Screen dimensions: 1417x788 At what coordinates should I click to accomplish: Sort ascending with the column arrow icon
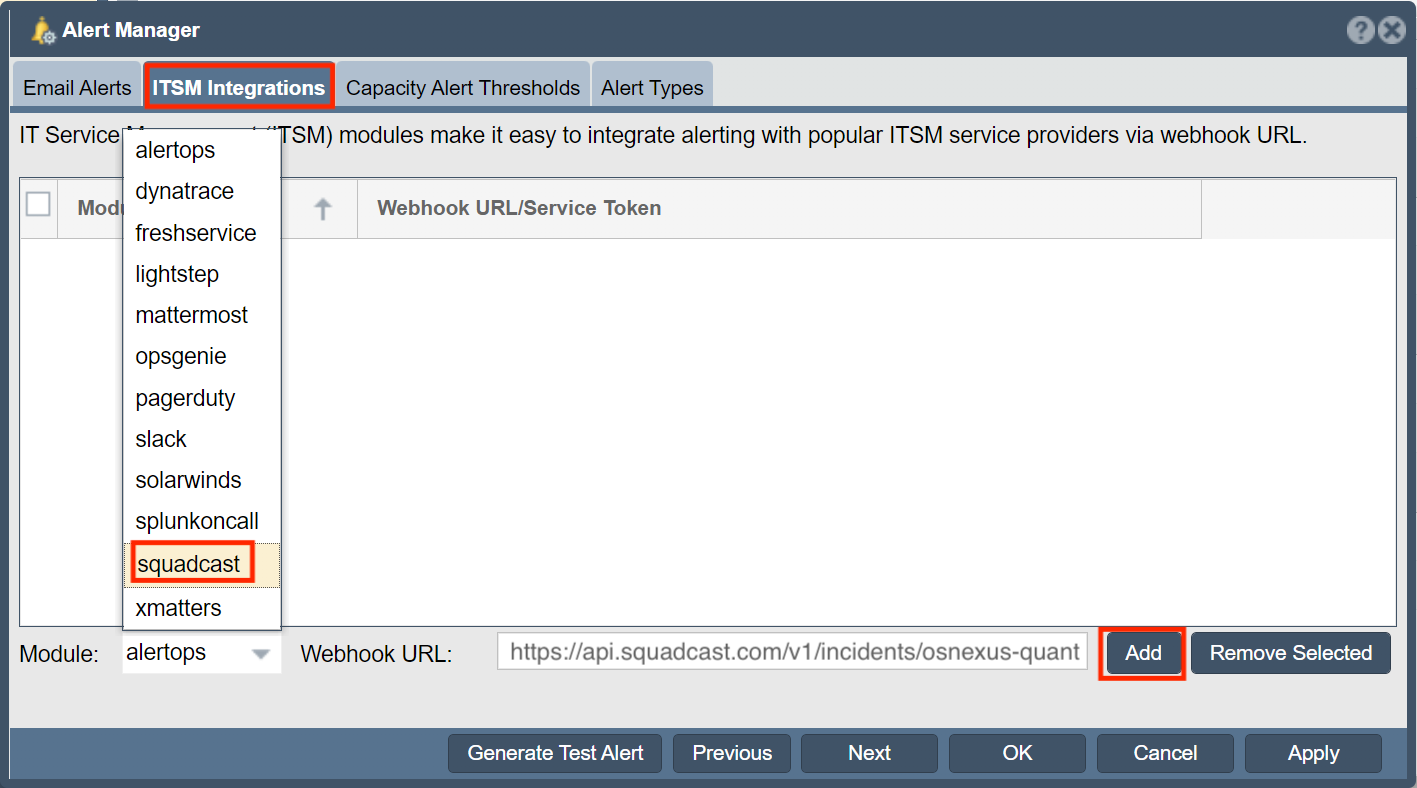tap(322, 209)
